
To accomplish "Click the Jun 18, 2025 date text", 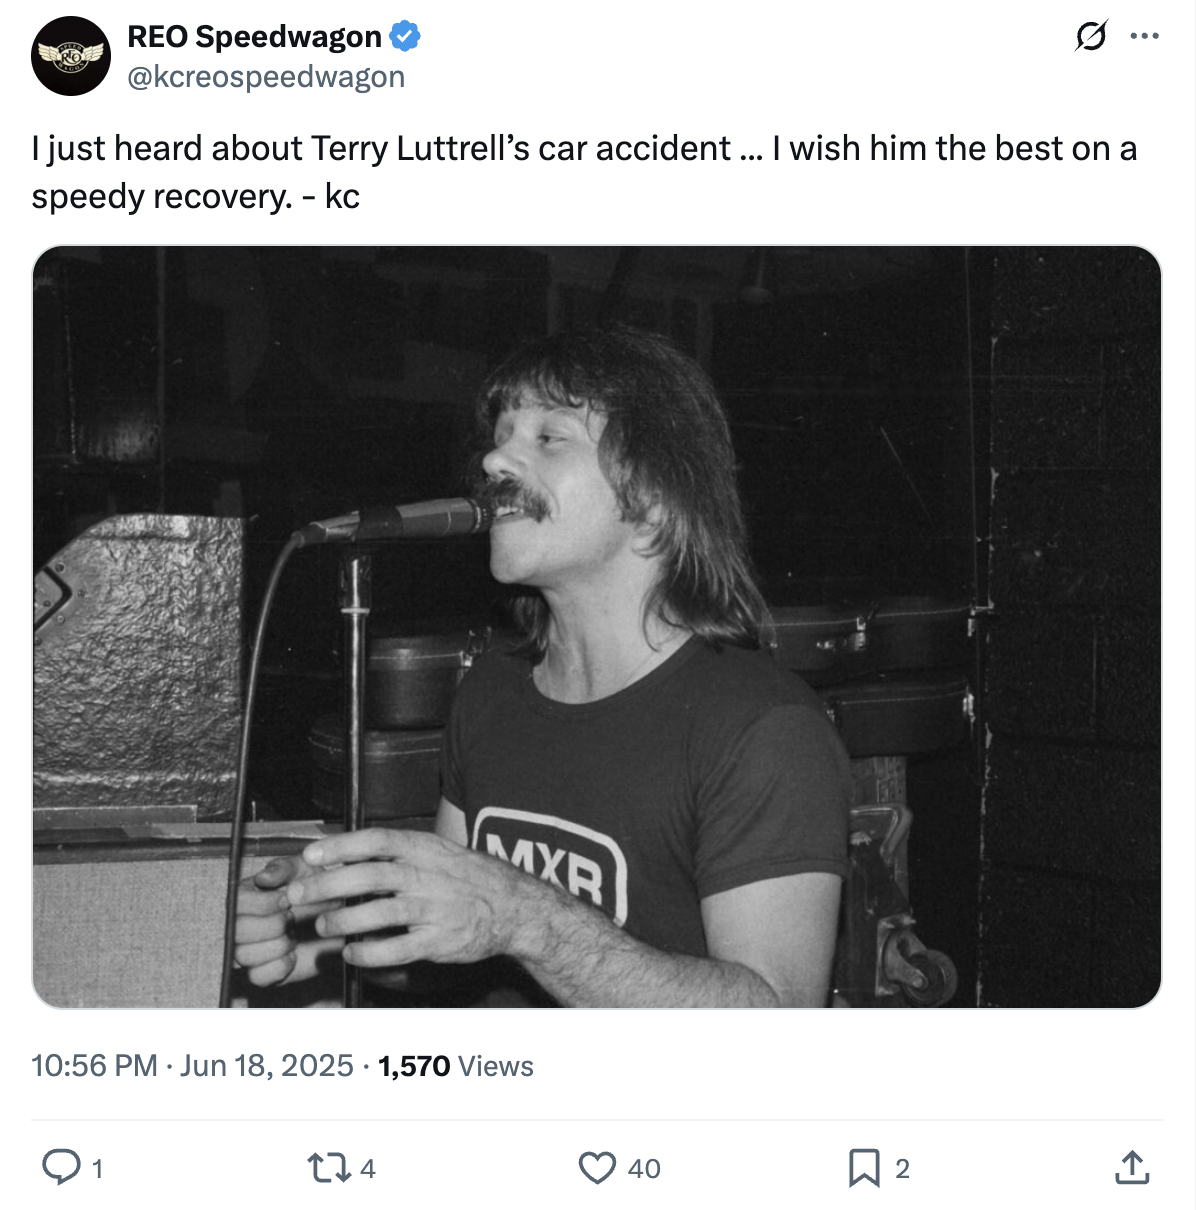I will pos(267,1066).
